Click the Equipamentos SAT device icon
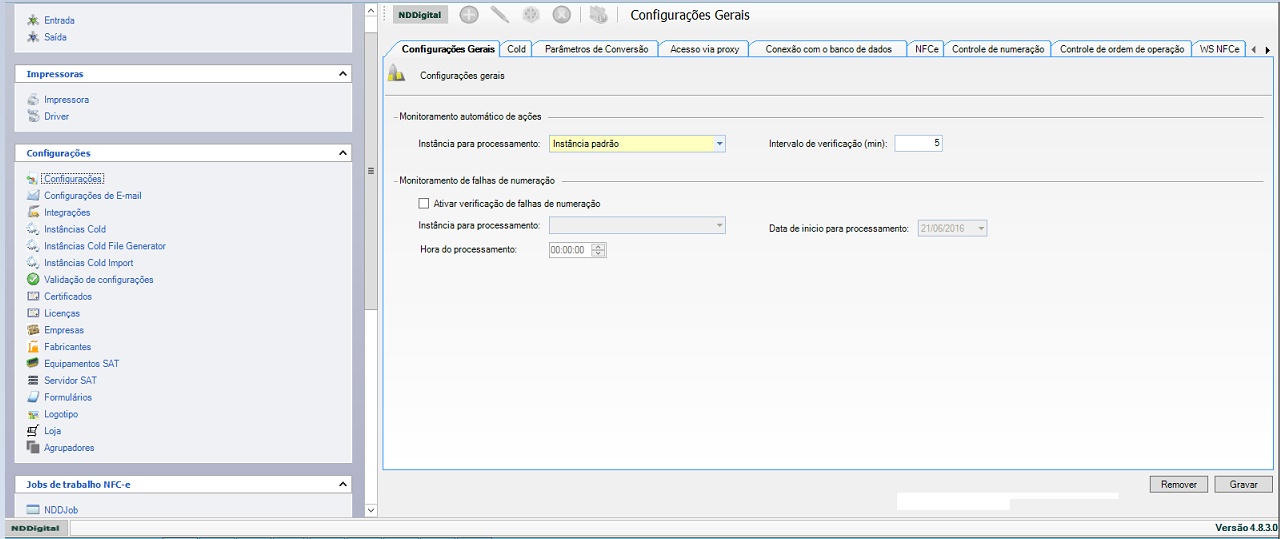 (x=33, y=364)
